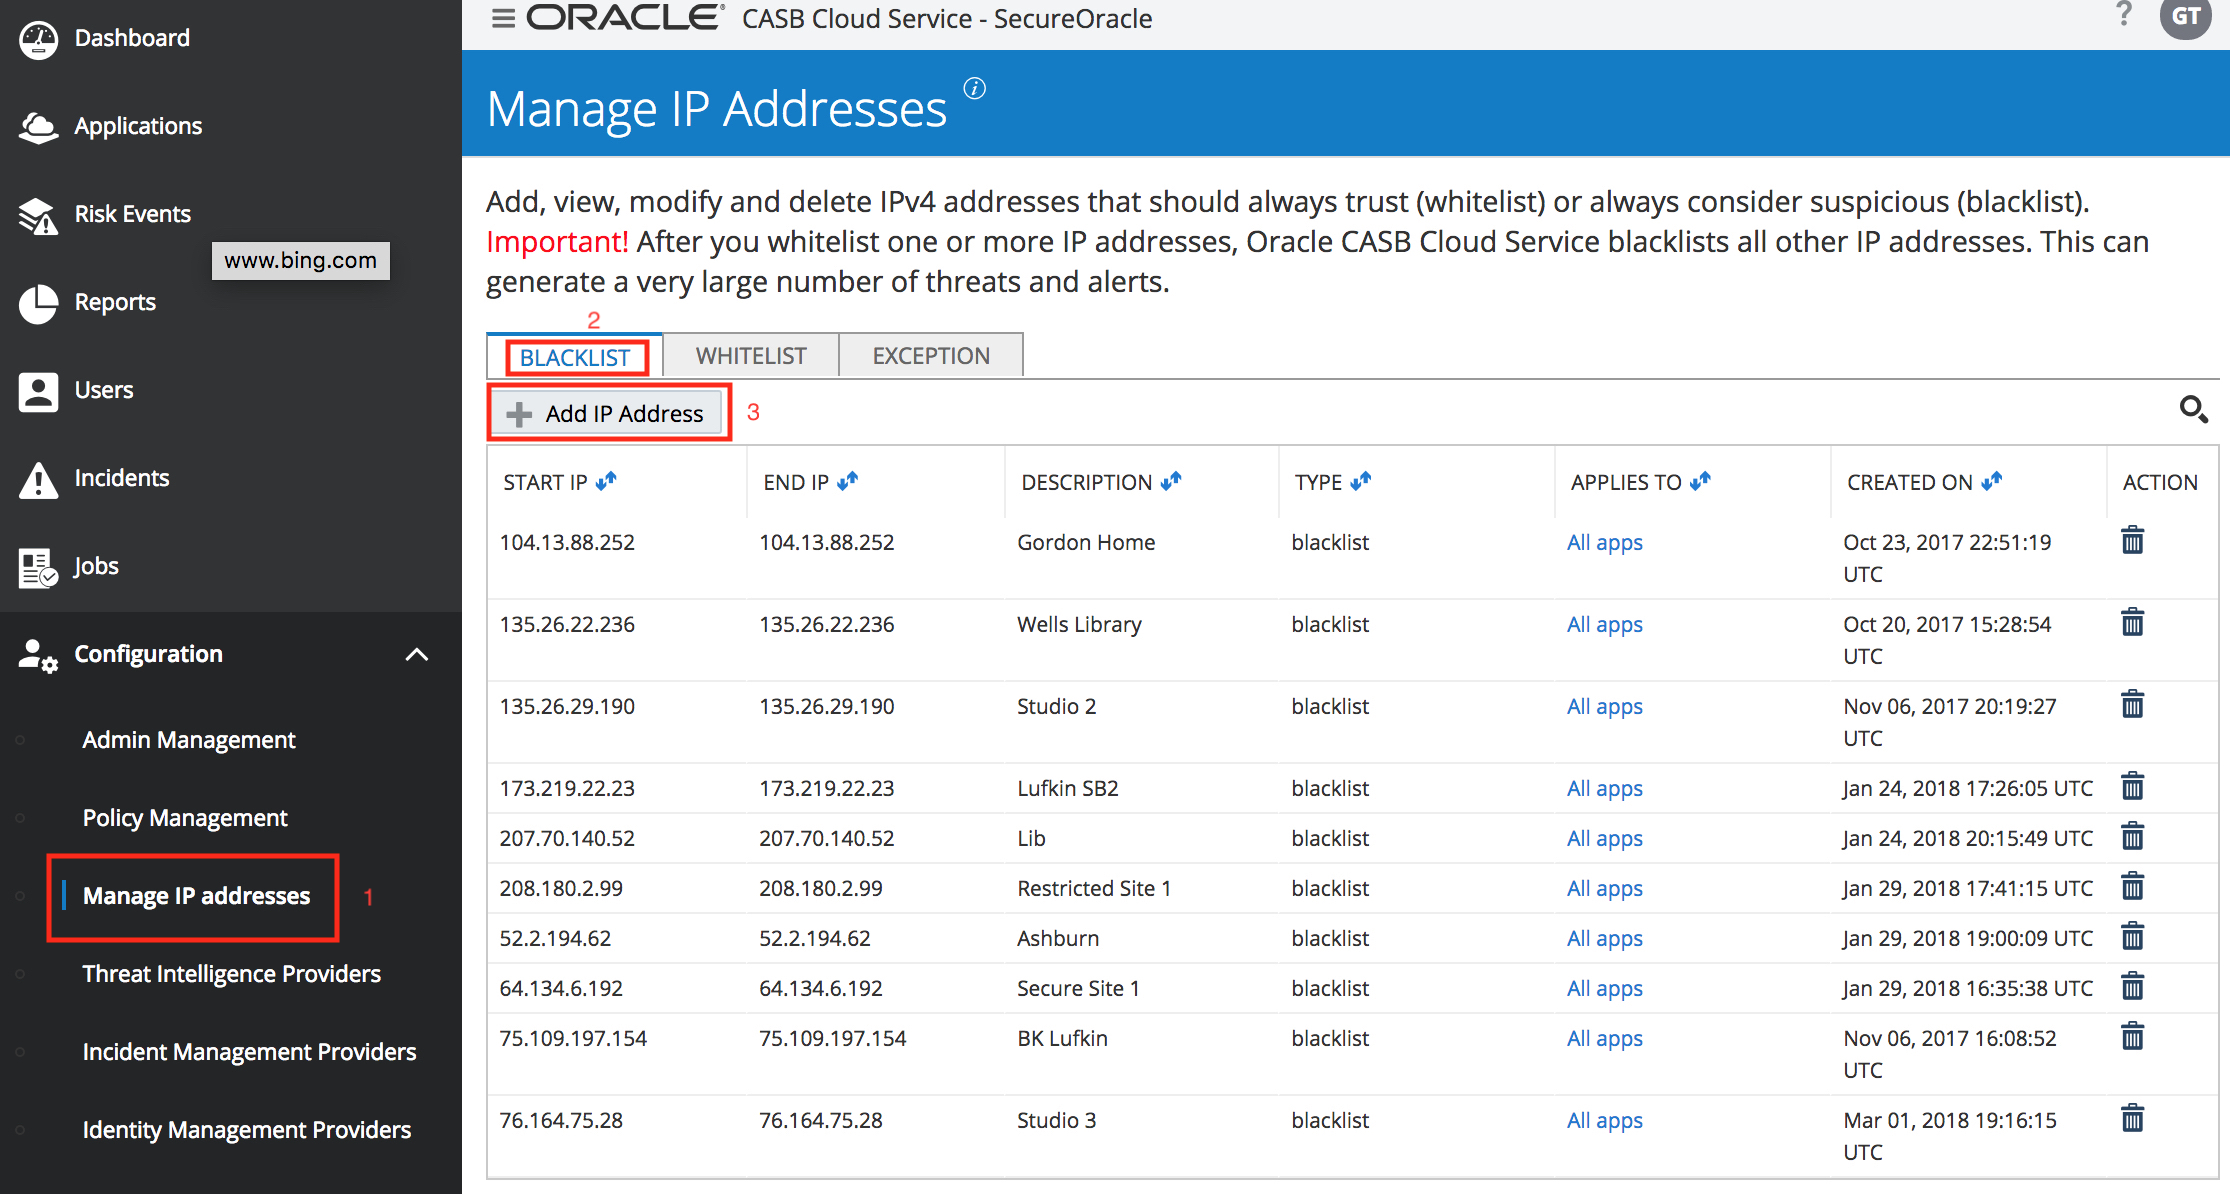Switch to the EXCEPTION tab
Screen dimensions: 2230x1194
(x=931, y=356)
